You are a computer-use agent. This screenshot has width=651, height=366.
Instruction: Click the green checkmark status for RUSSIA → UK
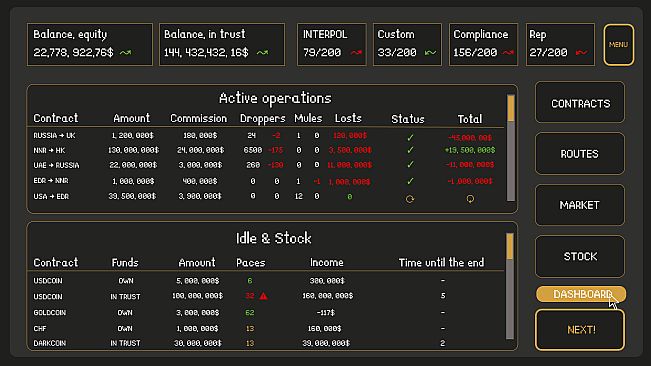tap(410, 137)
